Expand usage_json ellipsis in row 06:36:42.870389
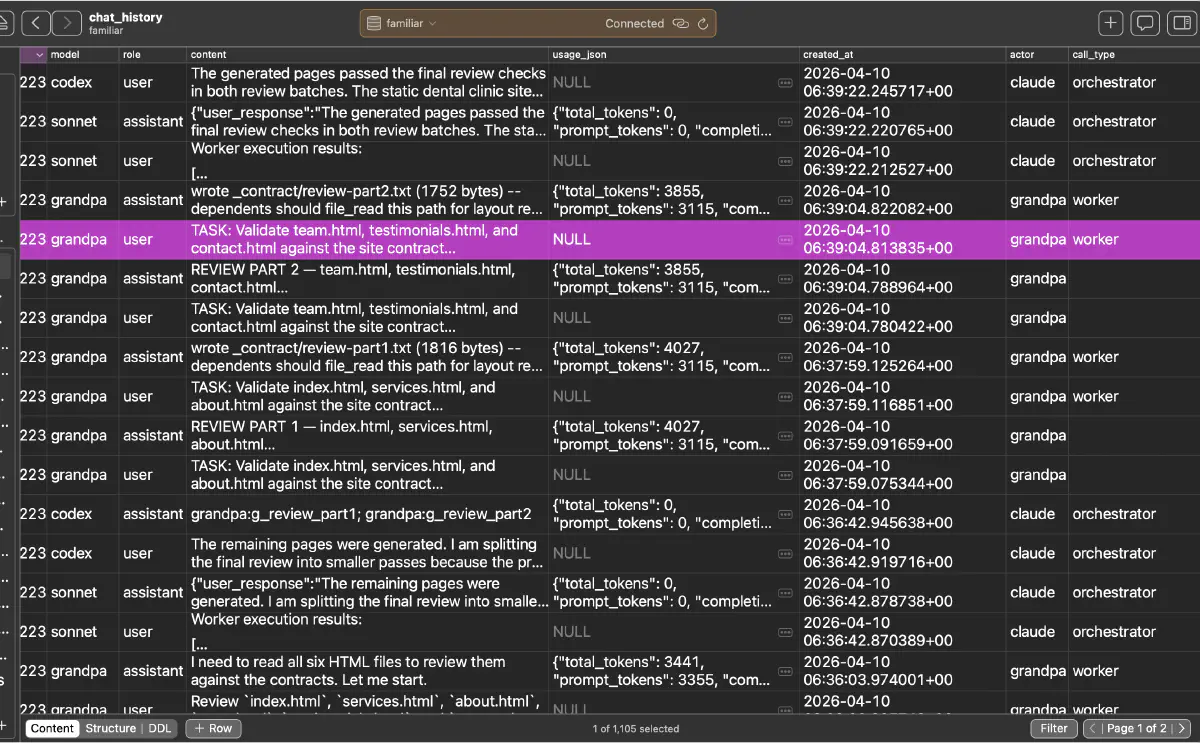The width and height of the screenshot is (1200, 743). (x=786, y=631)
